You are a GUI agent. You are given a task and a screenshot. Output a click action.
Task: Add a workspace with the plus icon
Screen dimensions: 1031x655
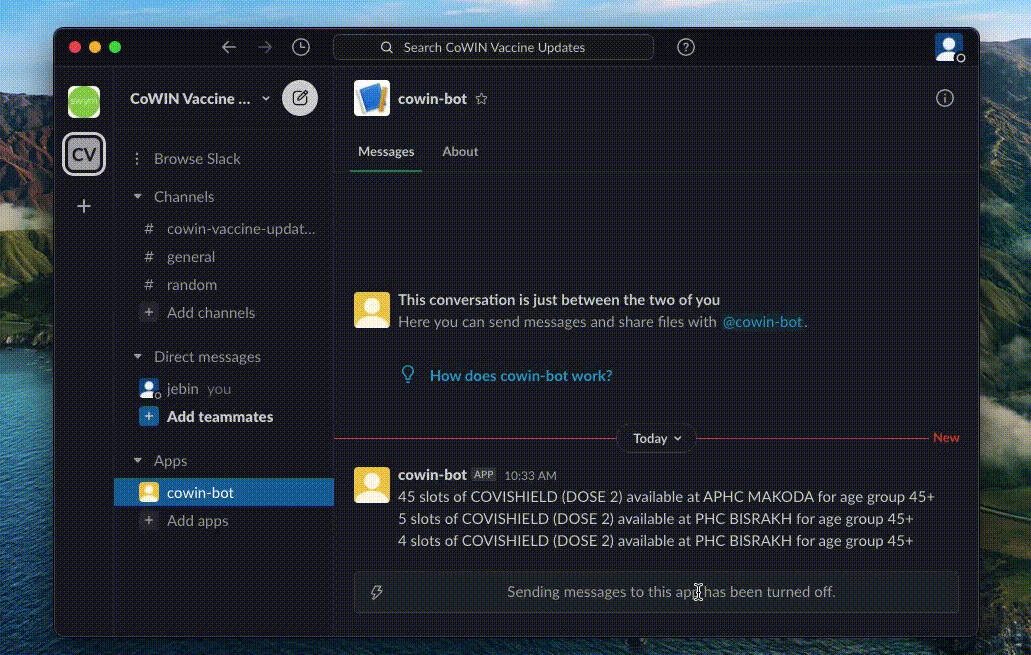point(84,206)
